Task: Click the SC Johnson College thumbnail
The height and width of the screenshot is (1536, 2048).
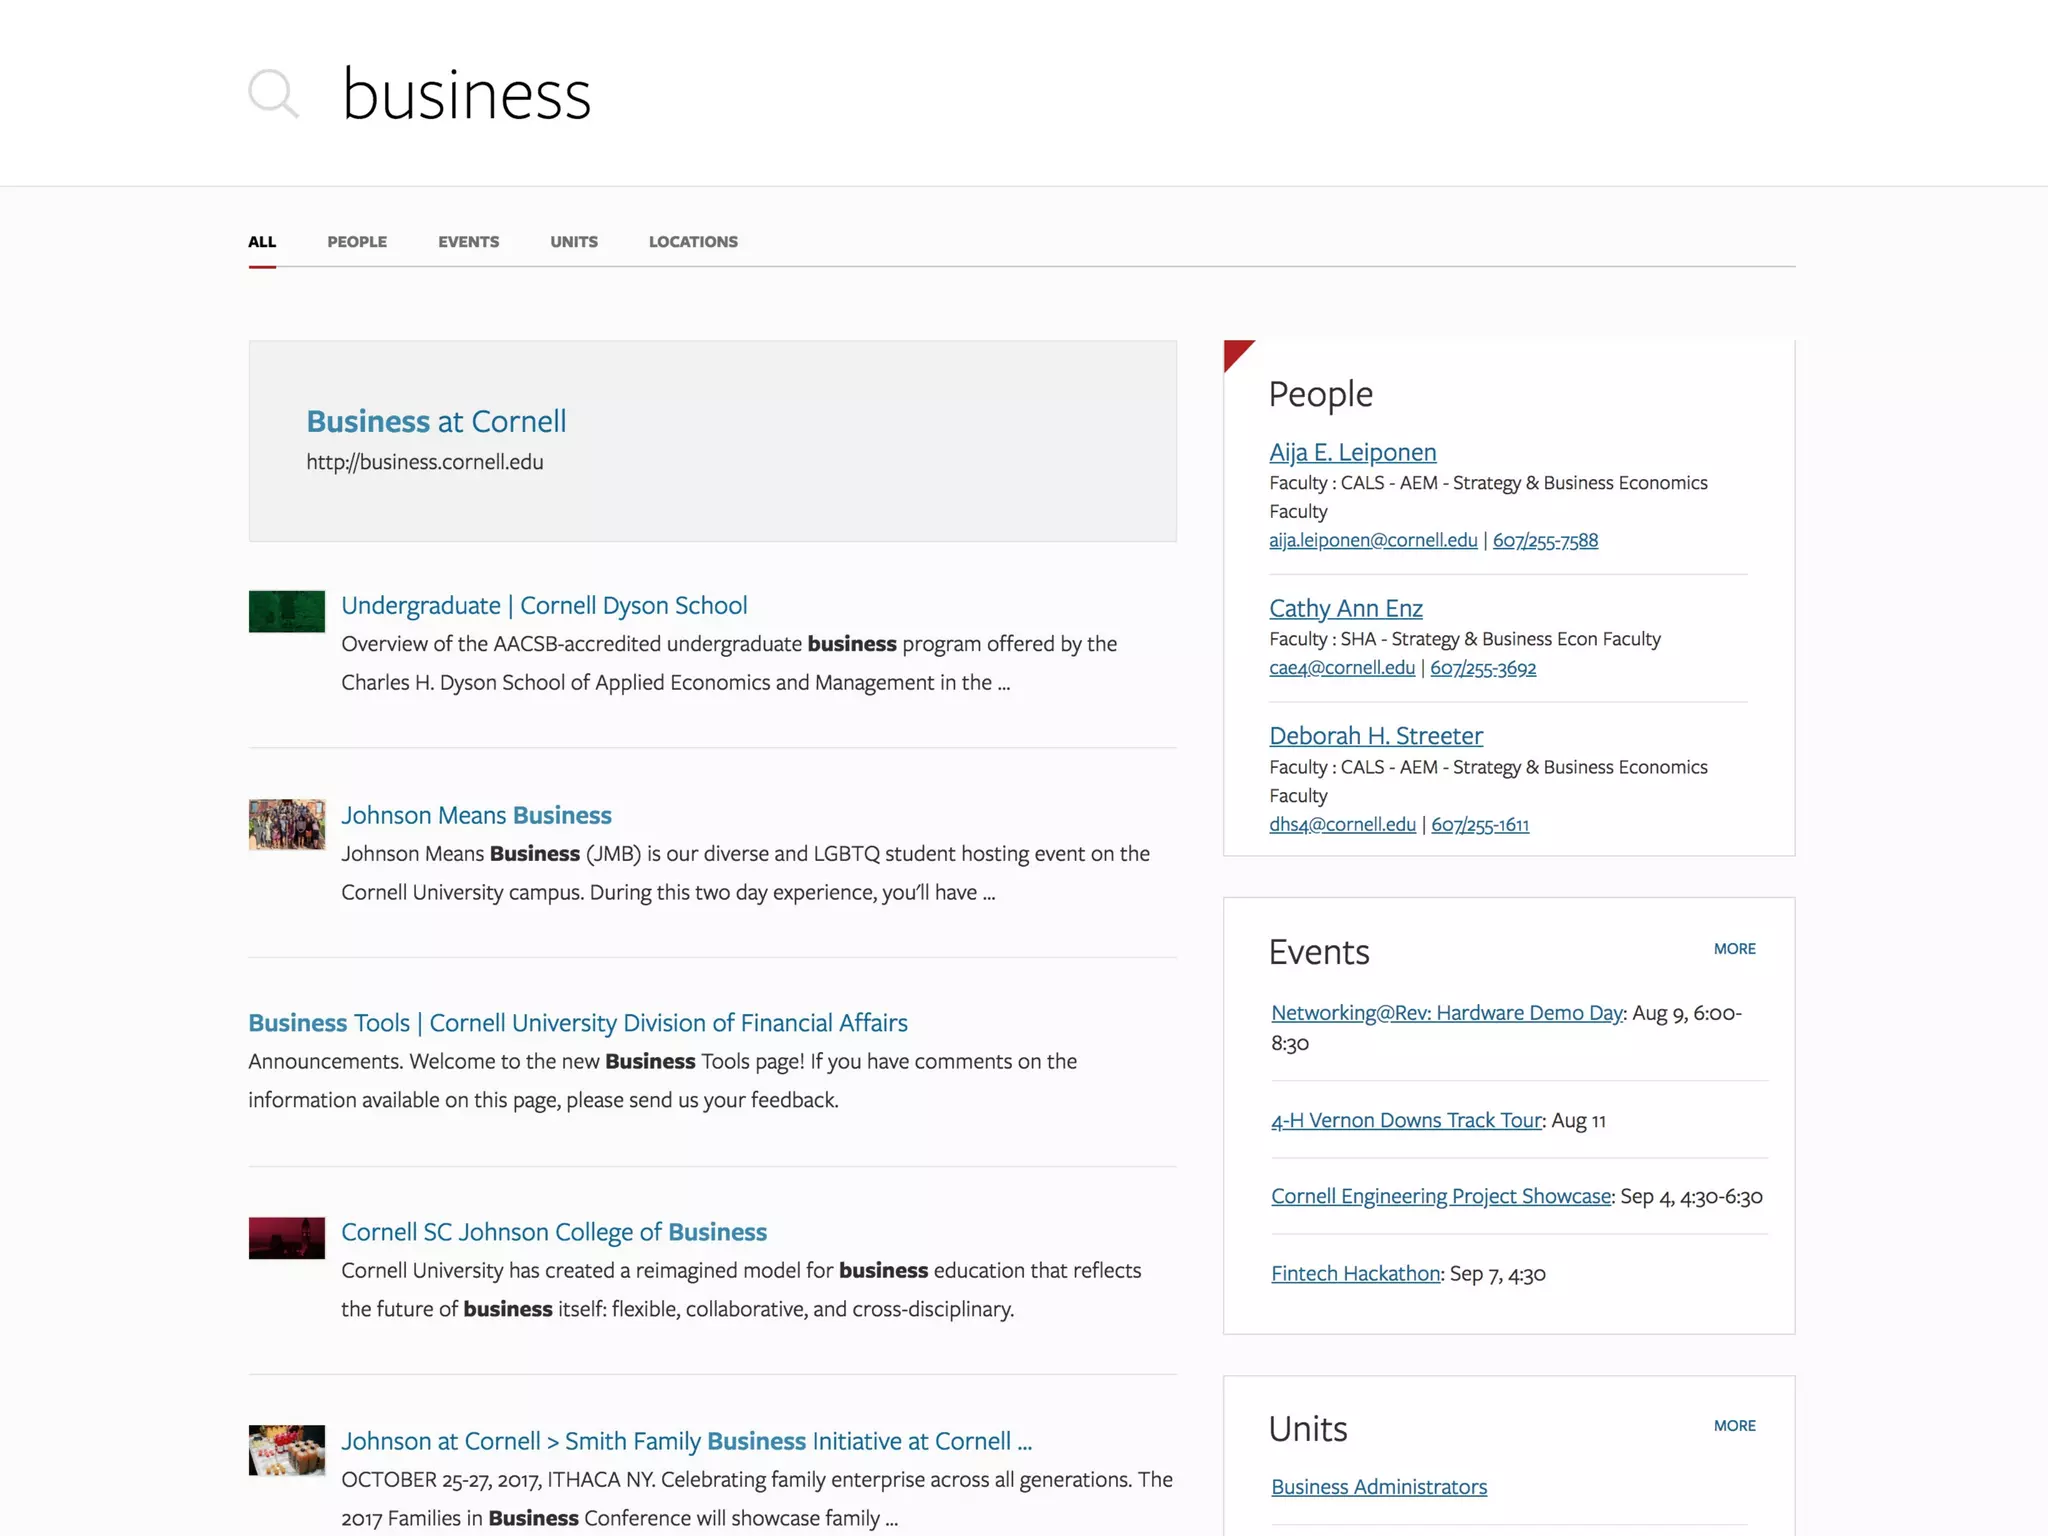Action: point(287,1238)
